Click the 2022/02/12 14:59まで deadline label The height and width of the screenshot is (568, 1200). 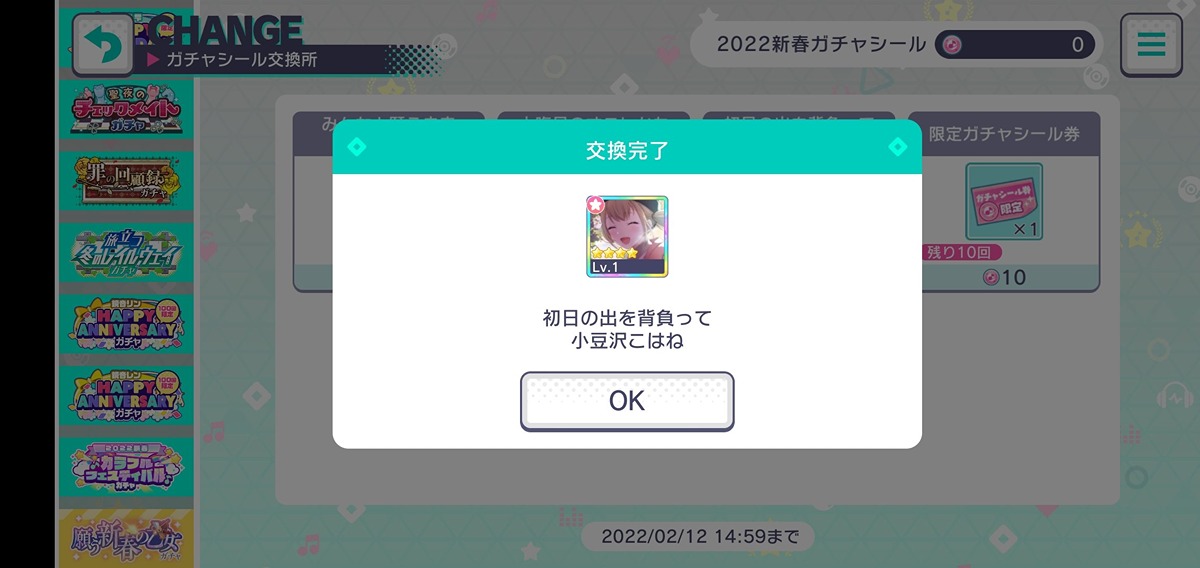(699, 536)
